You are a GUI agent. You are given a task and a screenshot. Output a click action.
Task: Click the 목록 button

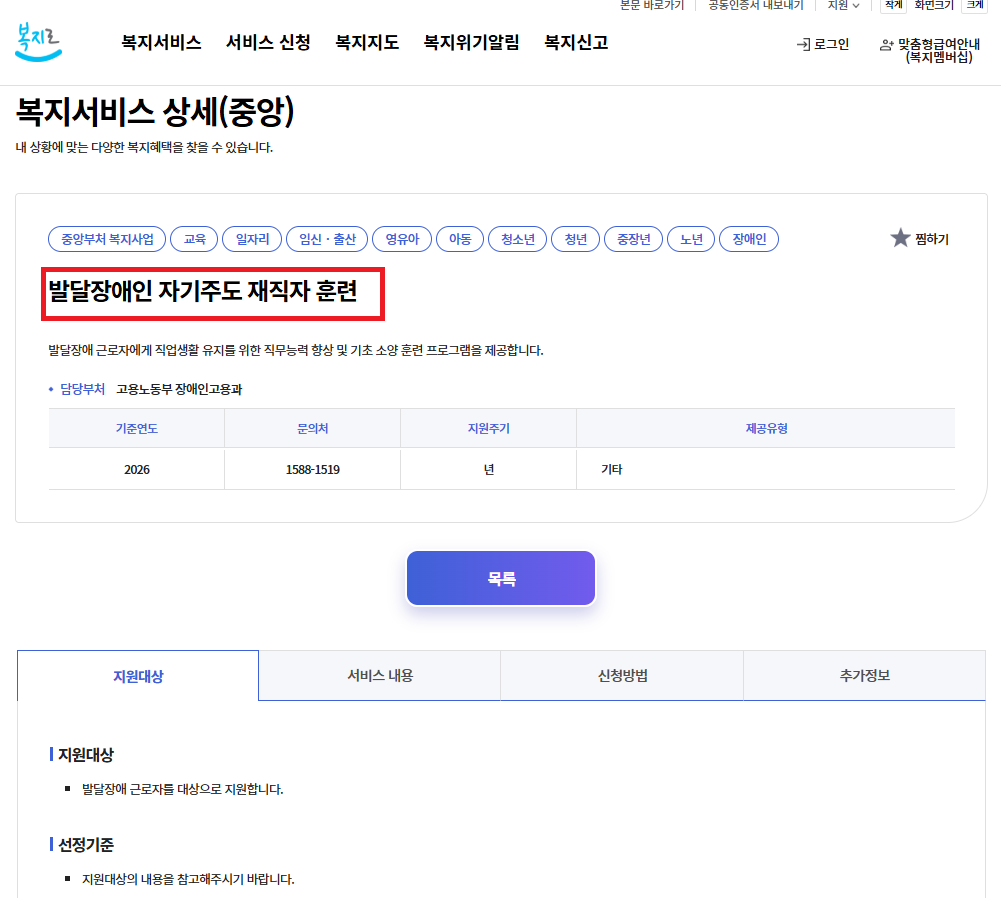tap(501, 578)
